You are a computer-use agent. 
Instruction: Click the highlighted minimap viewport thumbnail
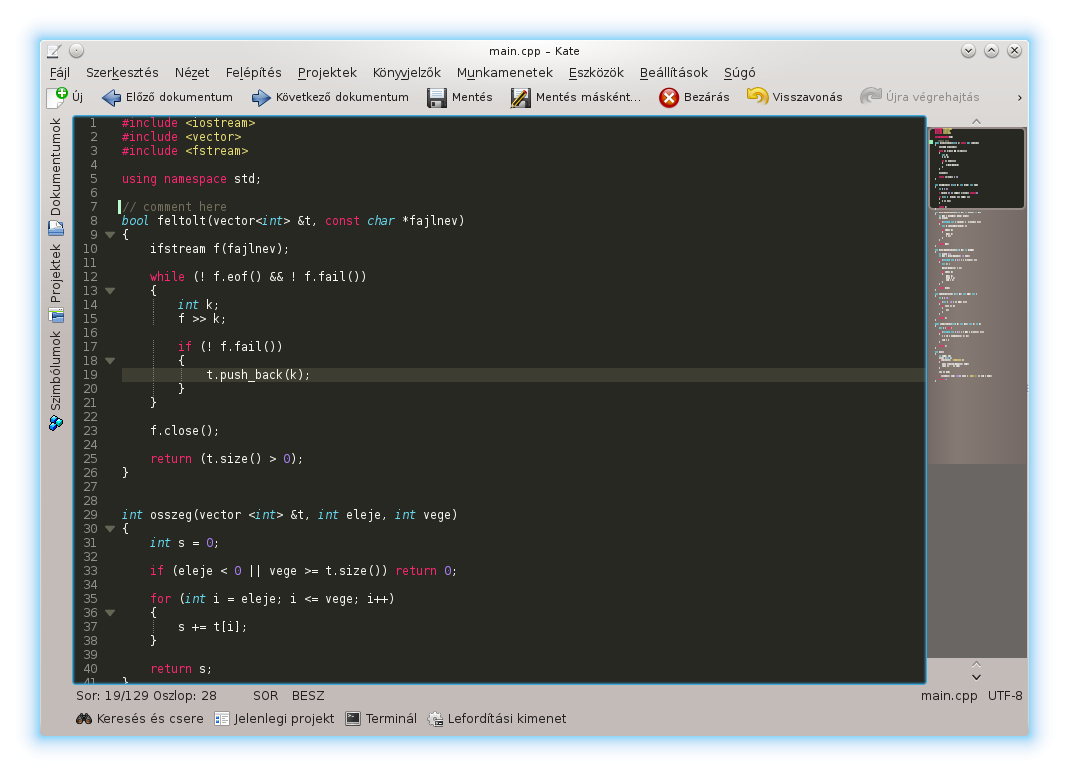976,168
